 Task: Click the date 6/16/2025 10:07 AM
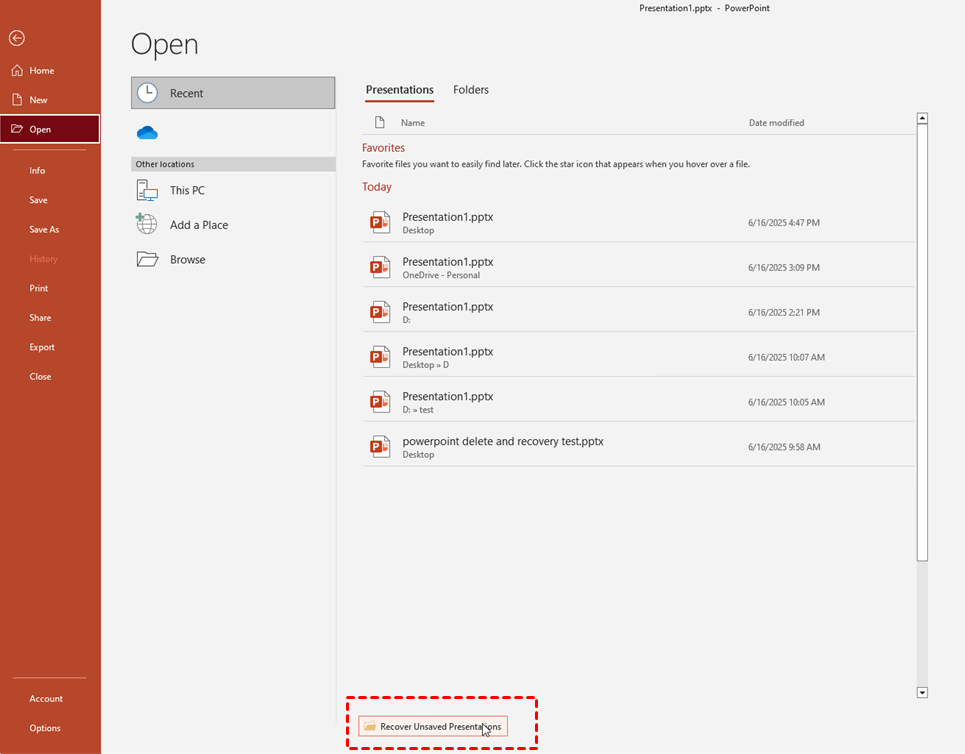tap(786, 357)
